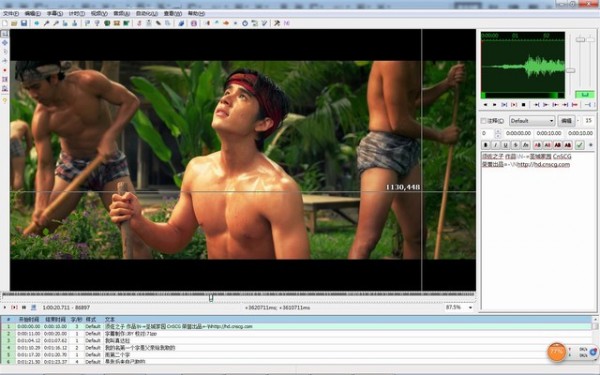Screen dimensions: 600x375
Task: Toggle green link-sliders button in audio panel
Action: [x=585, y=94]
